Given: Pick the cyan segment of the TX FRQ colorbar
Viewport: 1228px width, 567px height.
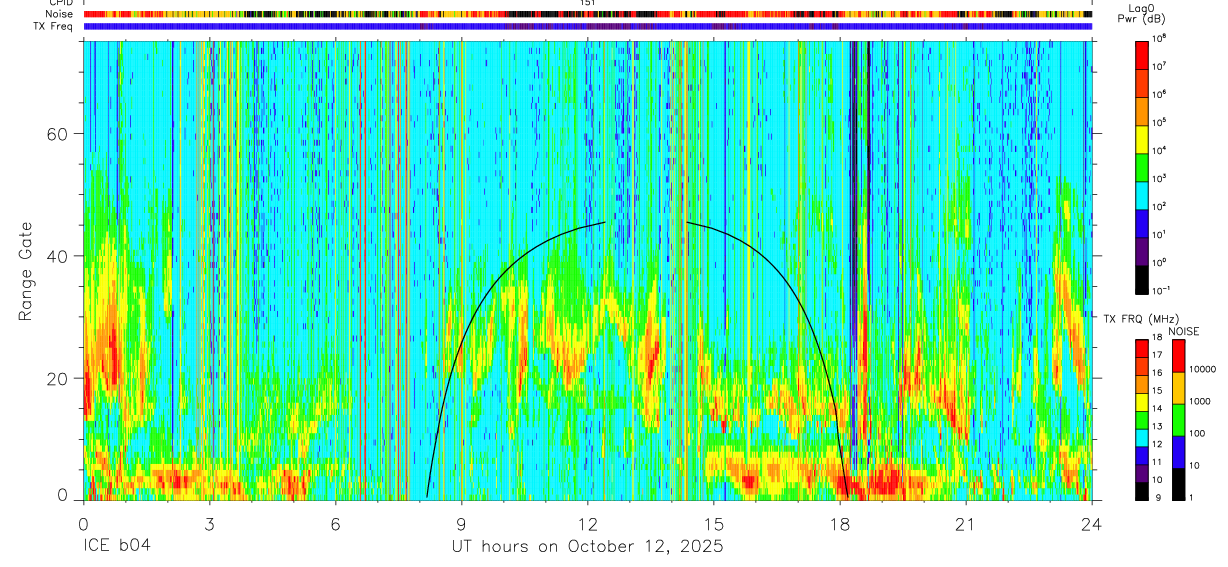Looking at the screenshot, I should [1141, 438].
